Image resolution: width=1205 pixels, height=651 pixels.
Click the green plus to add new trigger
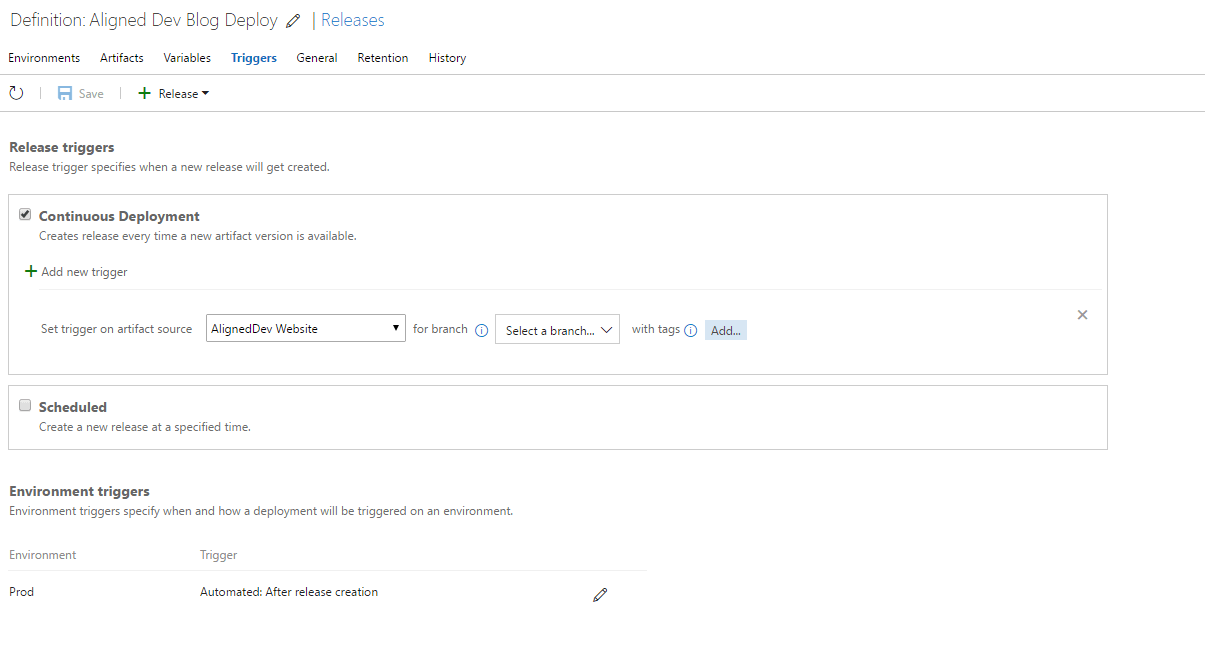click(31, 271)
